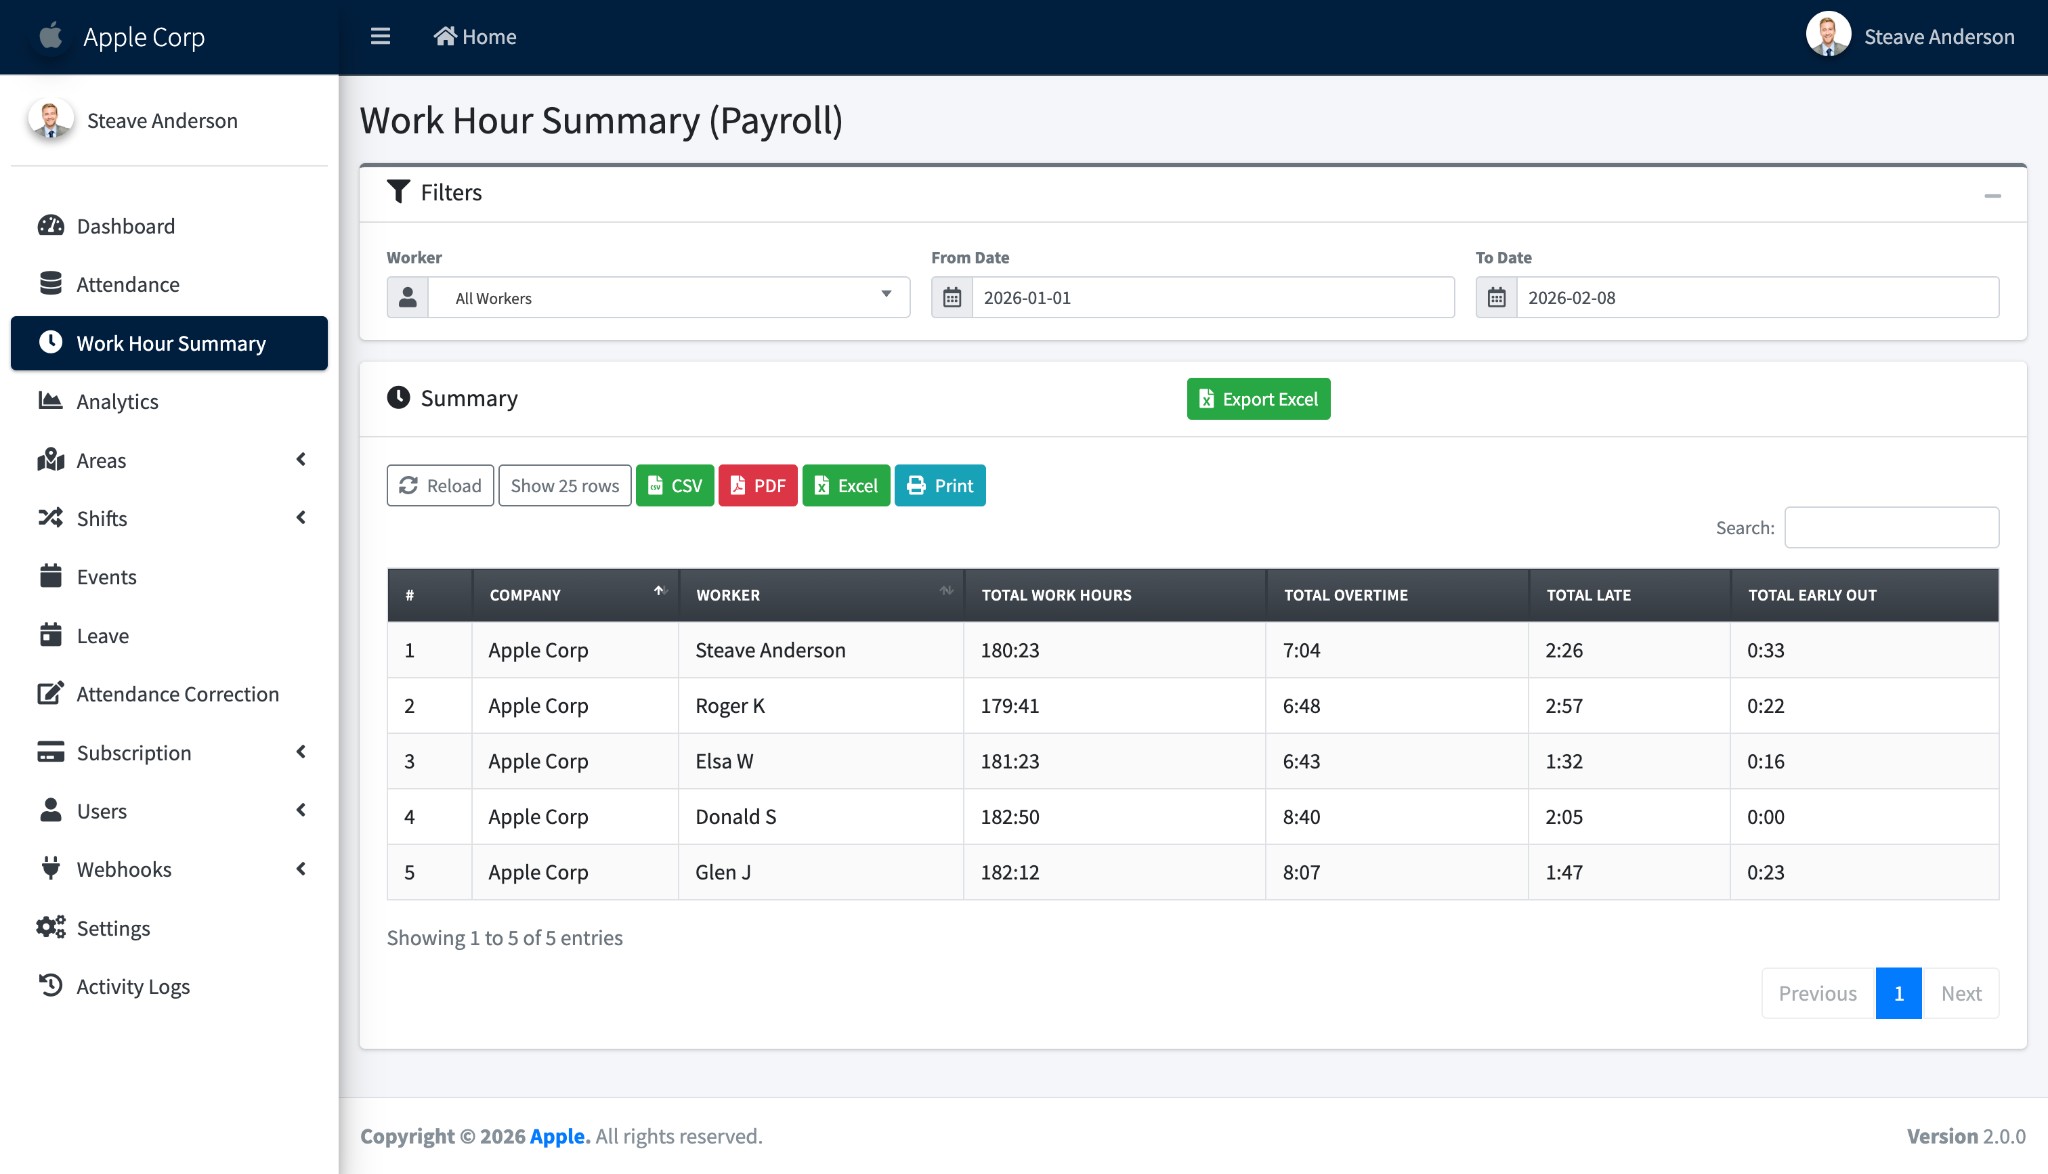Click the Next pagination button

(1960, 994)
